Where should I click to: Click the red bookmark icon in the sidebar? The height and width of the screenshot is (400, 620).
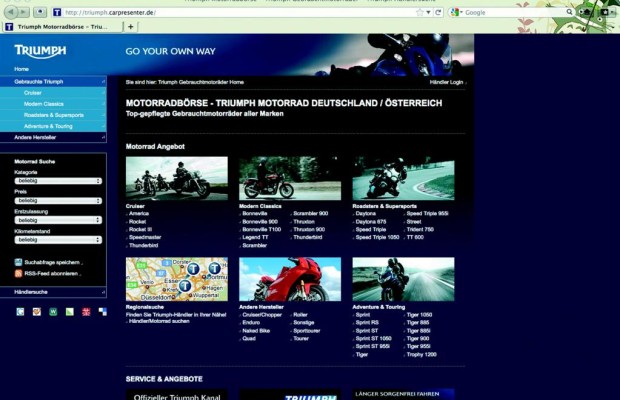tap(86, 312)
